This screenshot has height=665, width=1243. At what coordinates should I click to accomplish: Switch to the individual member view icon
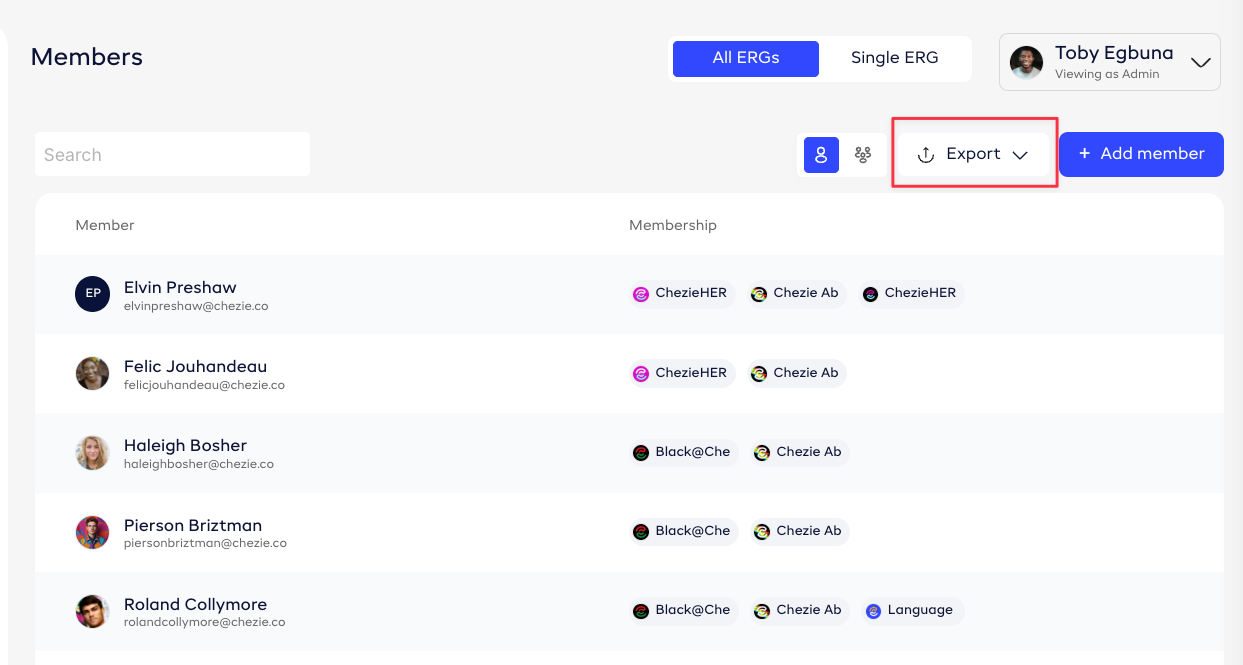pos(821,155)
